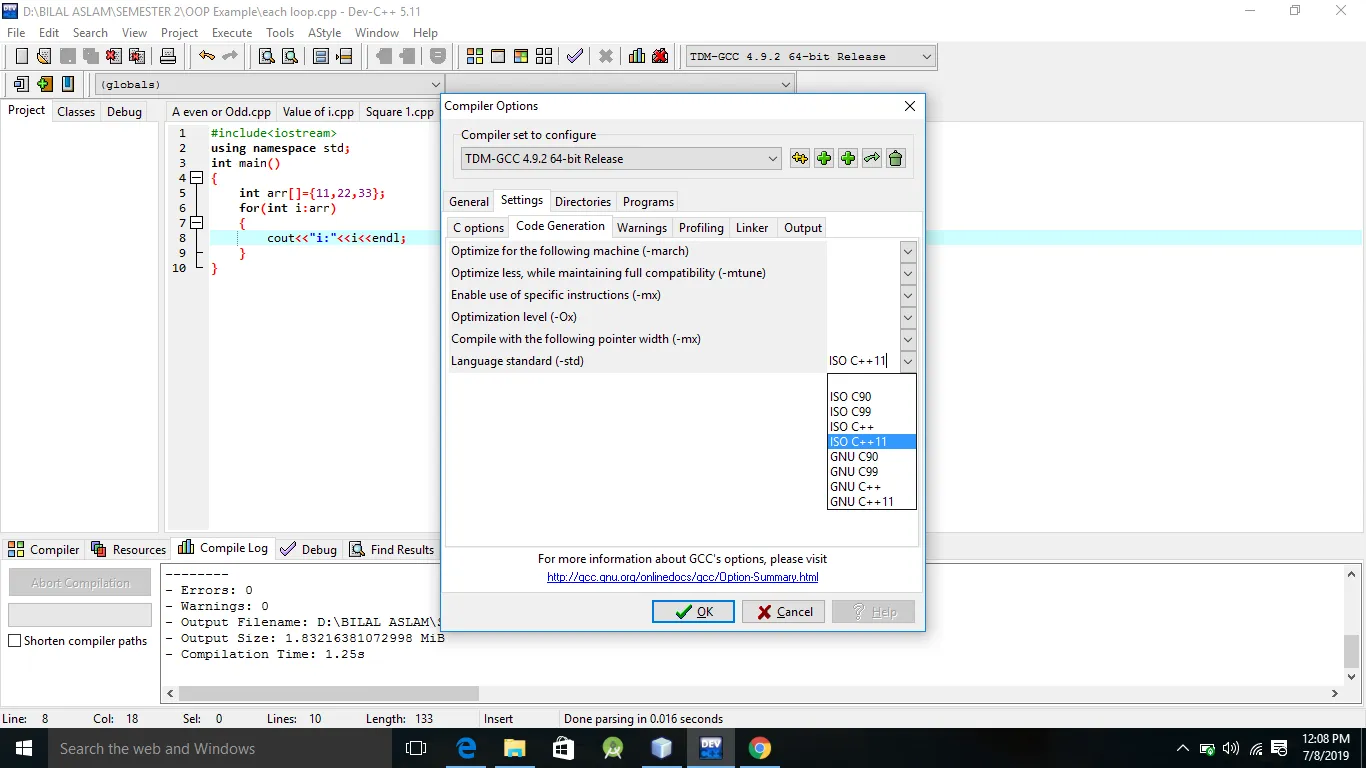Click the blue book icon in second toolbar row
Screen dimensions: 1366x768
coord(68,85)
